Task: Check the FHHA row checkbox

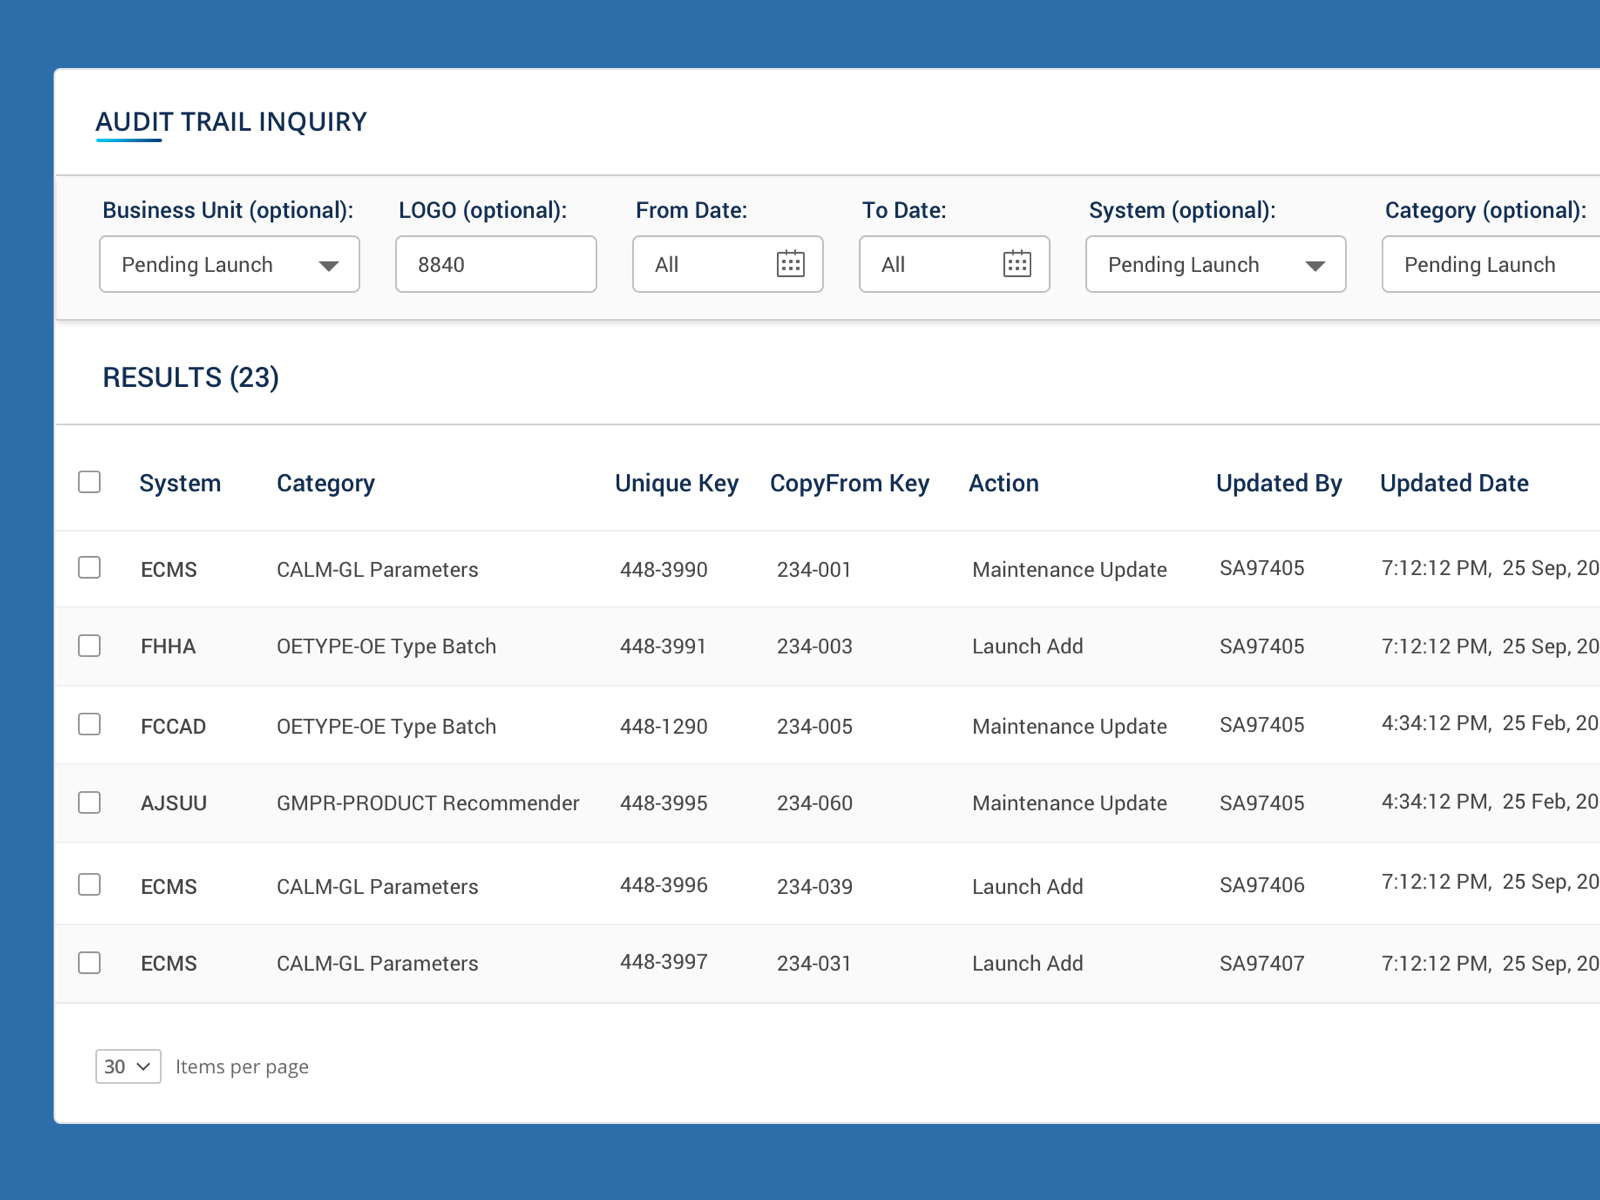Action: 89,646
